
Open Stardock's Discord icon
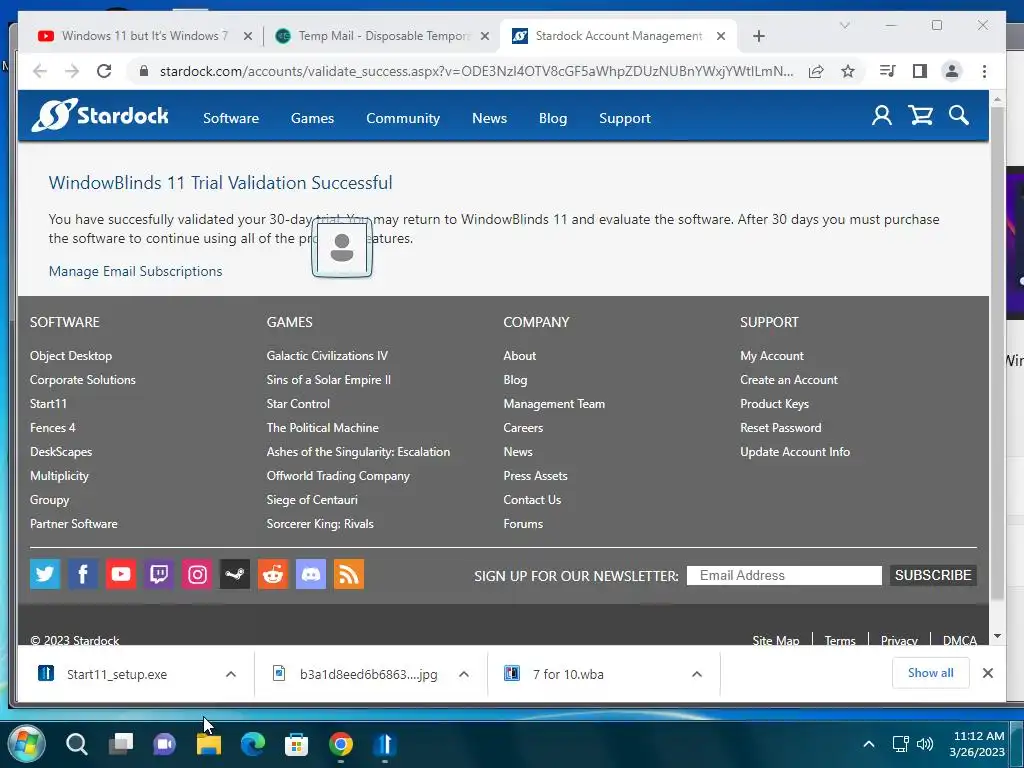tap(311, 574)
